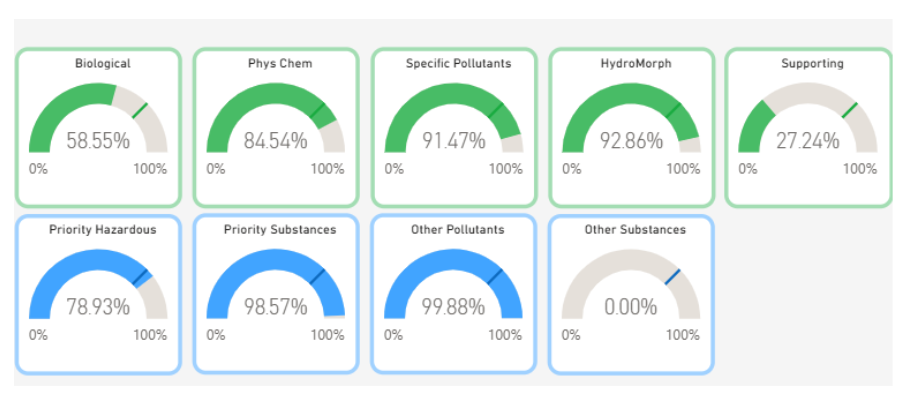The height and width of the screenshot is (406, 915).
Task: Click the Other Pollutants title
Action: (x=458, y=230)
